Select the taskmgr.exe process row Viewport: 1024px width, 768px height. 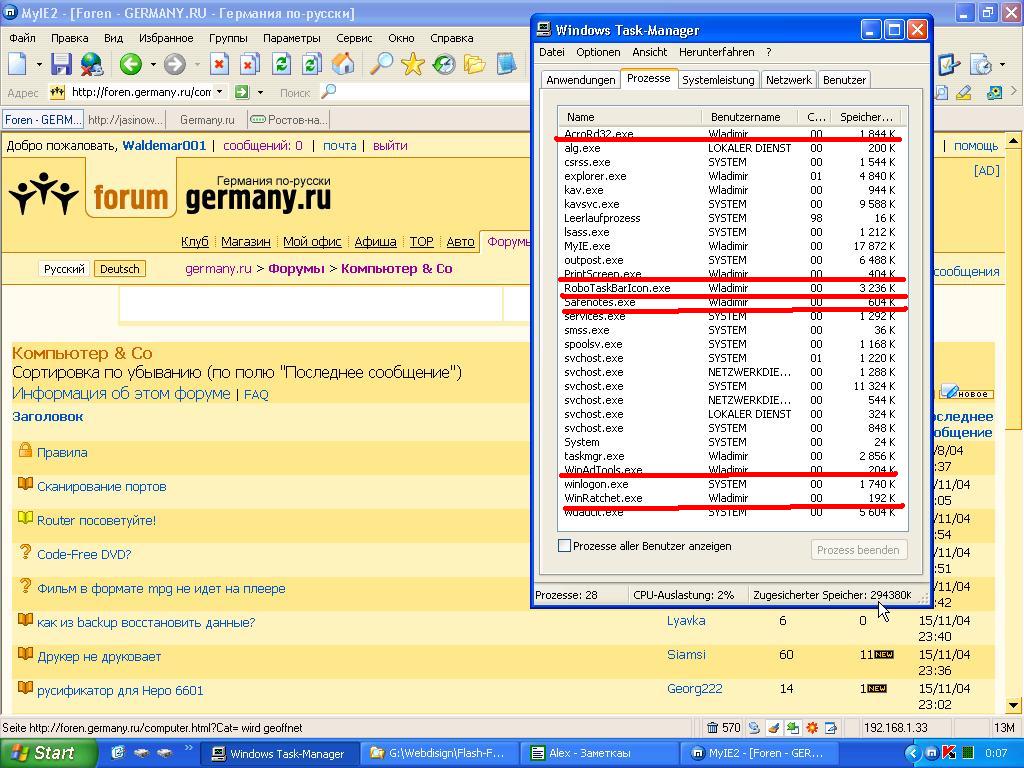tap(731, 456)
